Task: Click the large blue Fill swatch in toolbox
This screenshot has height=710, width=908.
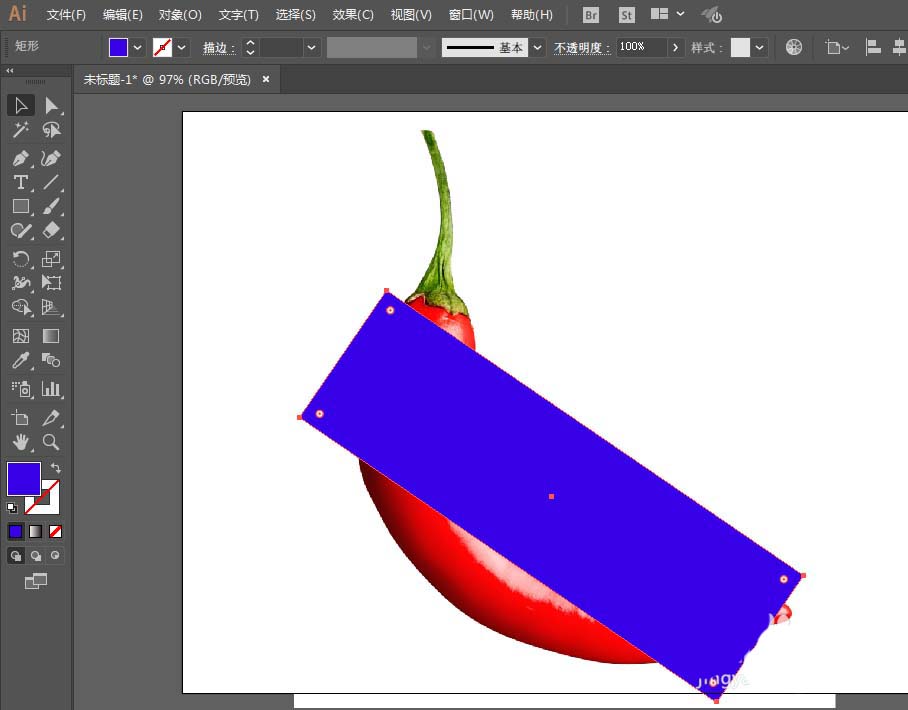Action: point(24,478)
